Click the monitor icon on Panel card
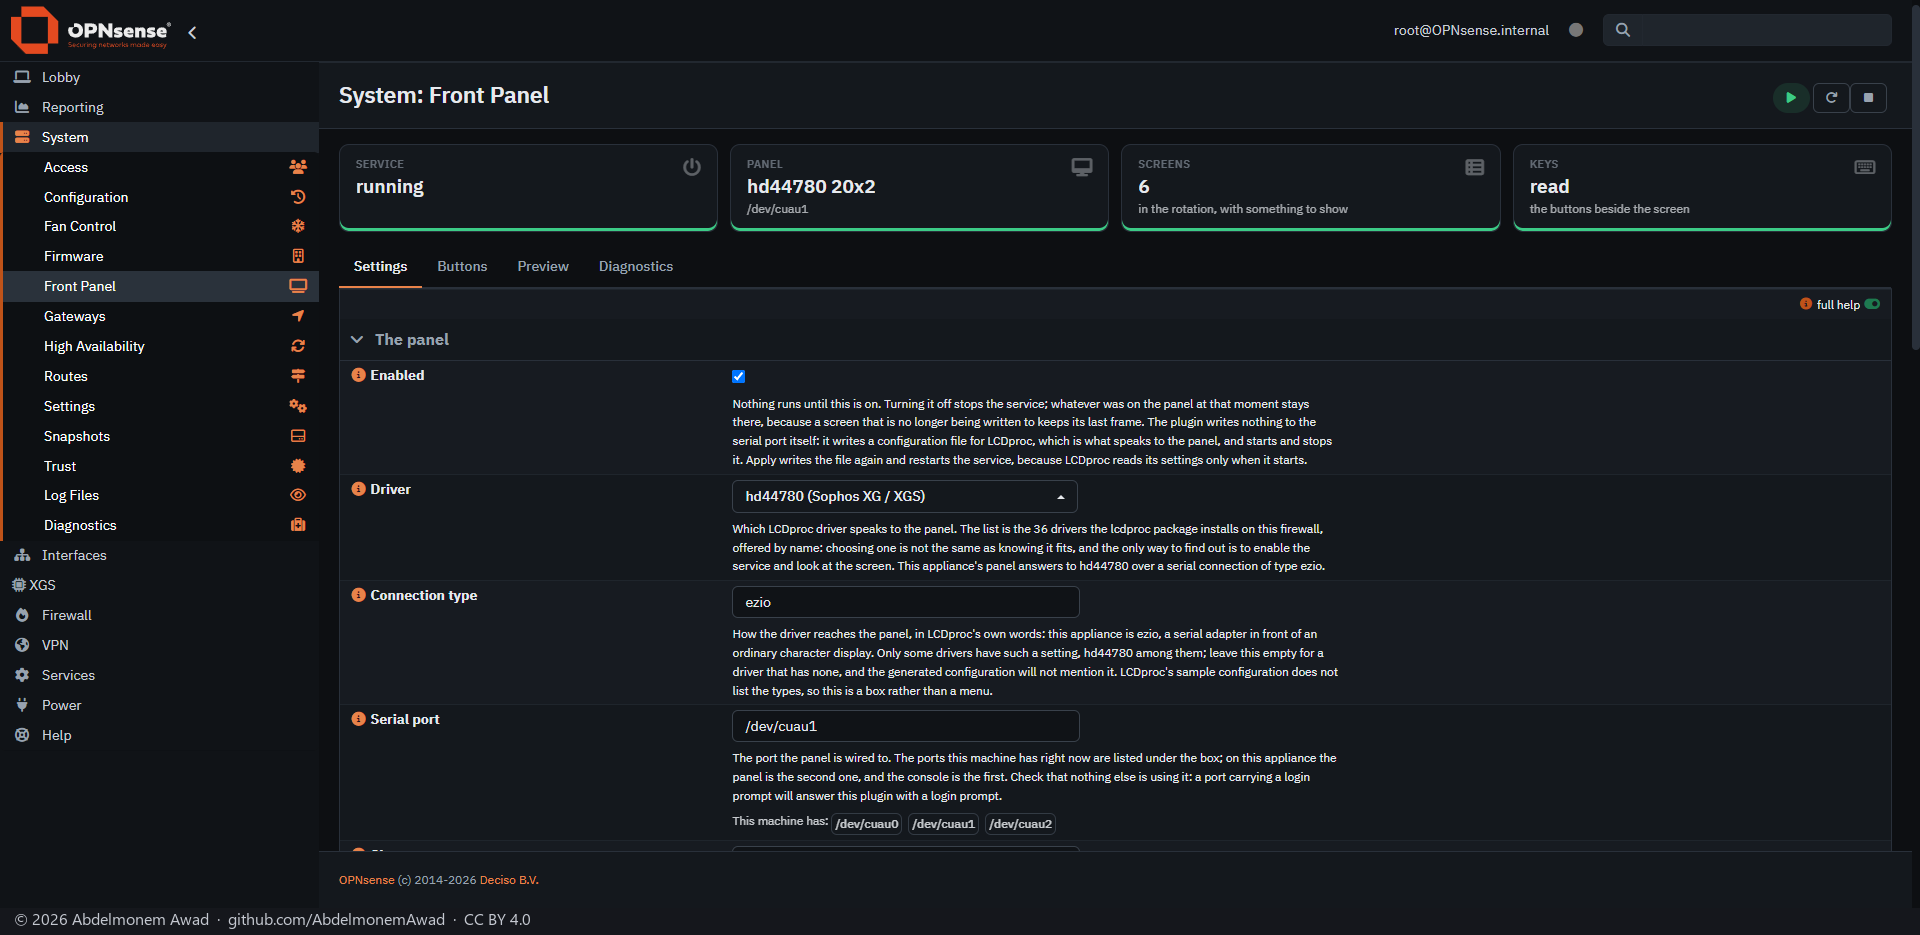Viewport: 1920px width, 935px height. (1082, 167)
